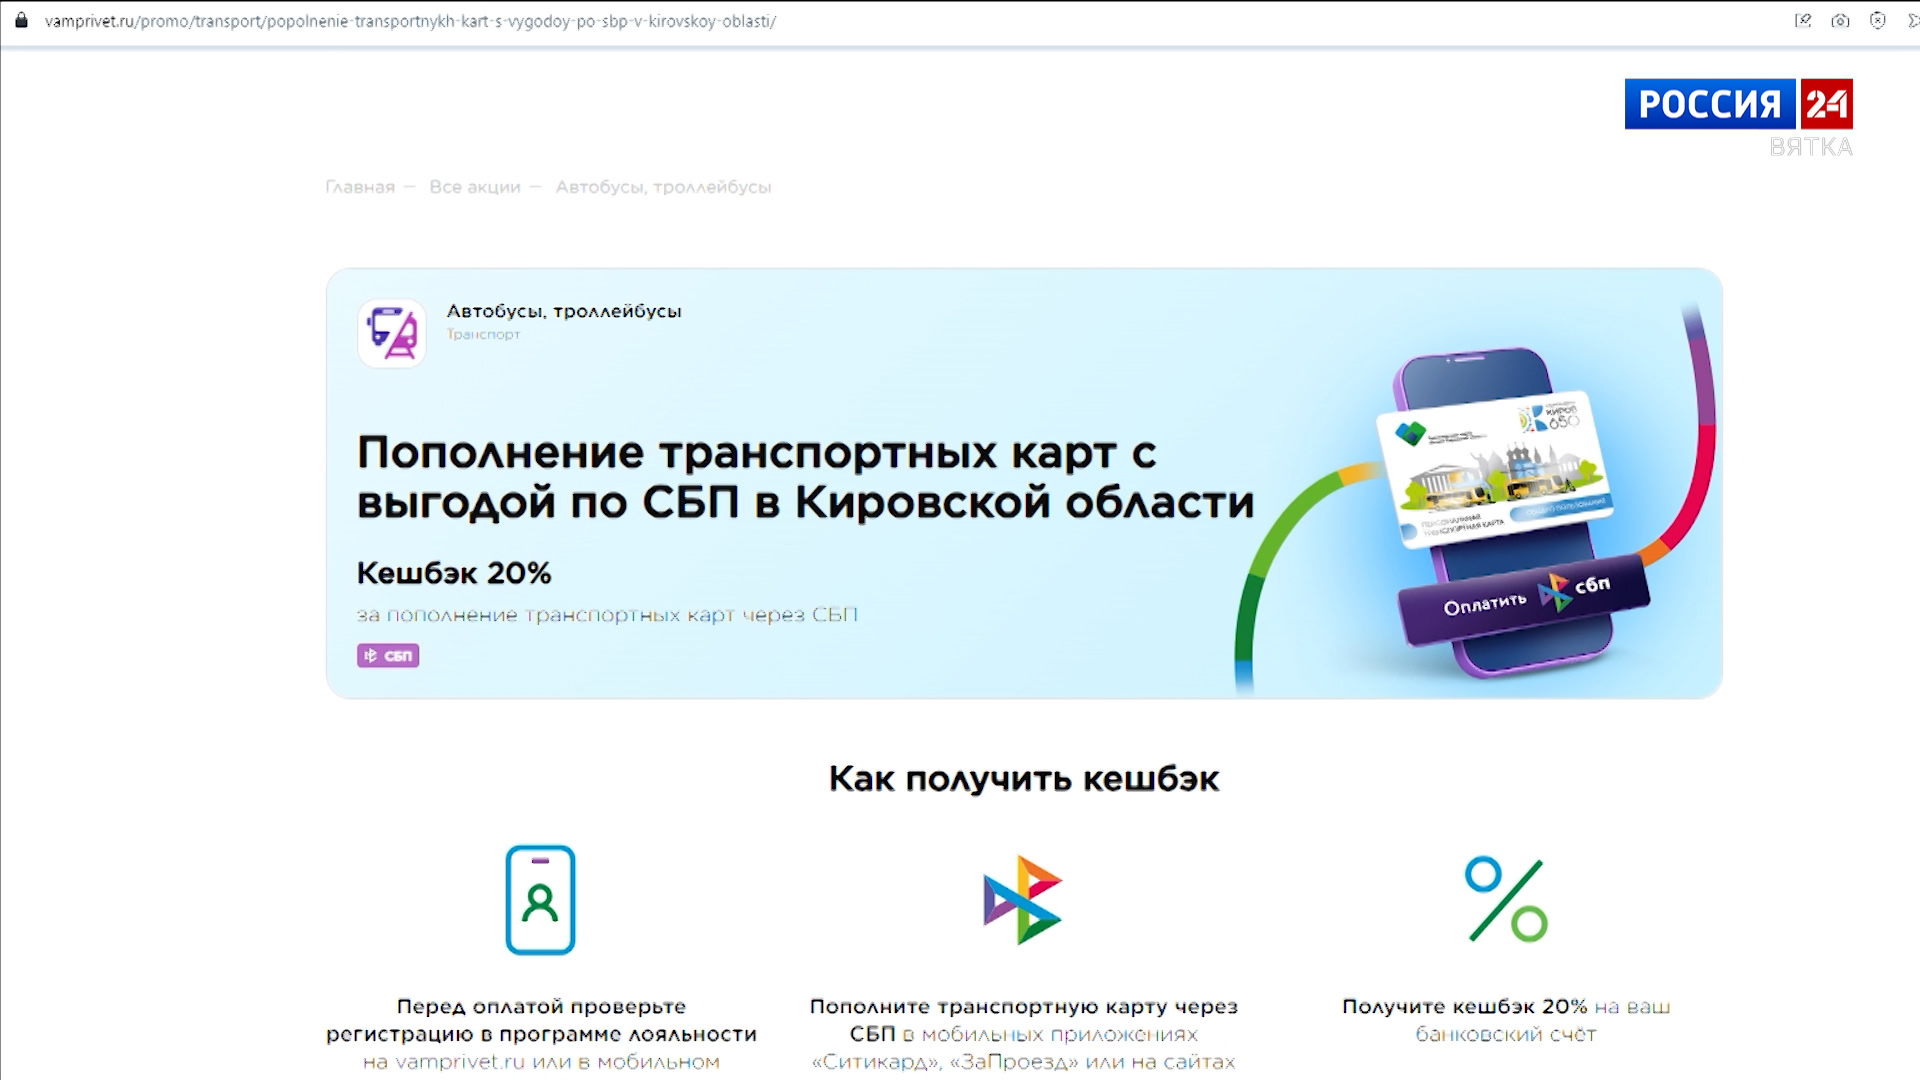Screen dimensions: 1920x1080
Task: Click the phone registration profile icon
Action: point(540,900)
